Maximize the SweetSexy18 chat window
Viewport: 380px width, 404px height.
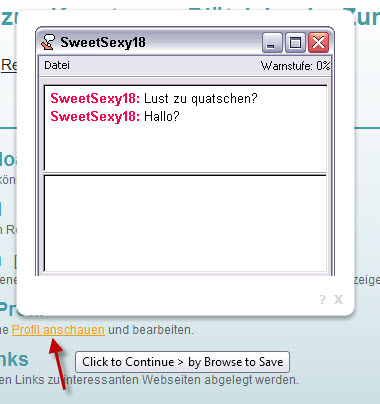[x=295, y=43]
